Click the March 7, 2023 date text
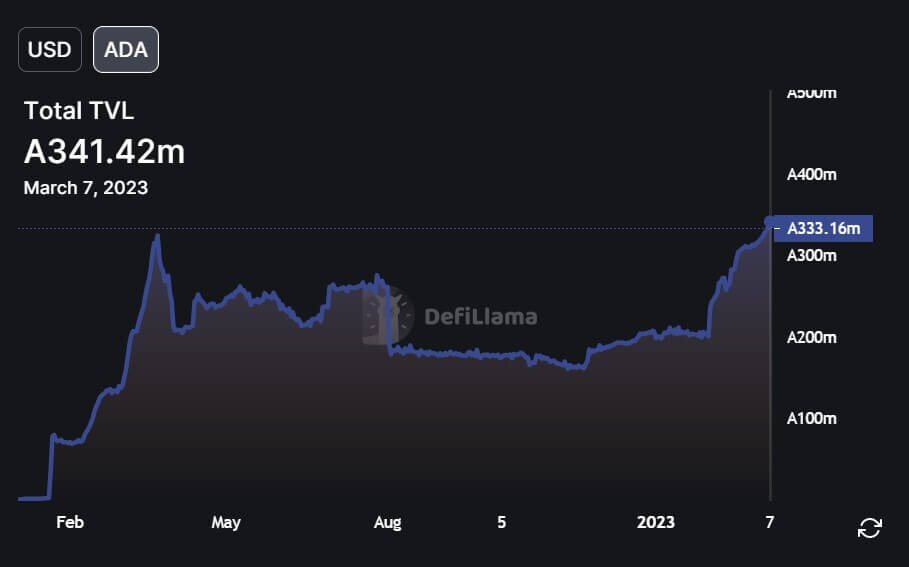Image resolution: width=909 pixels, height=567 pixels. point(86,188)
